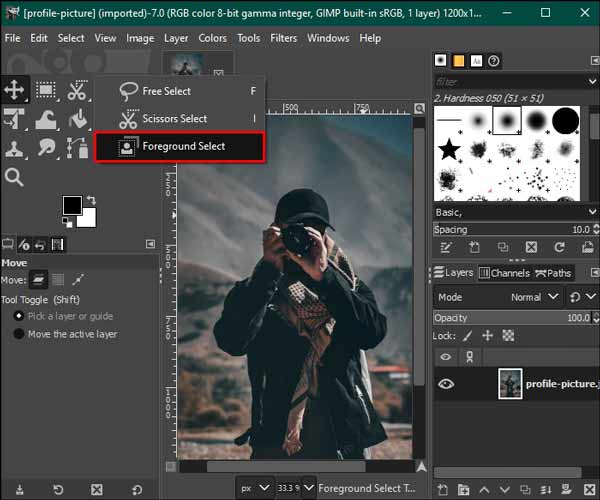
Task: Select 'Move the active layer' option
Action: pos(19,334)
